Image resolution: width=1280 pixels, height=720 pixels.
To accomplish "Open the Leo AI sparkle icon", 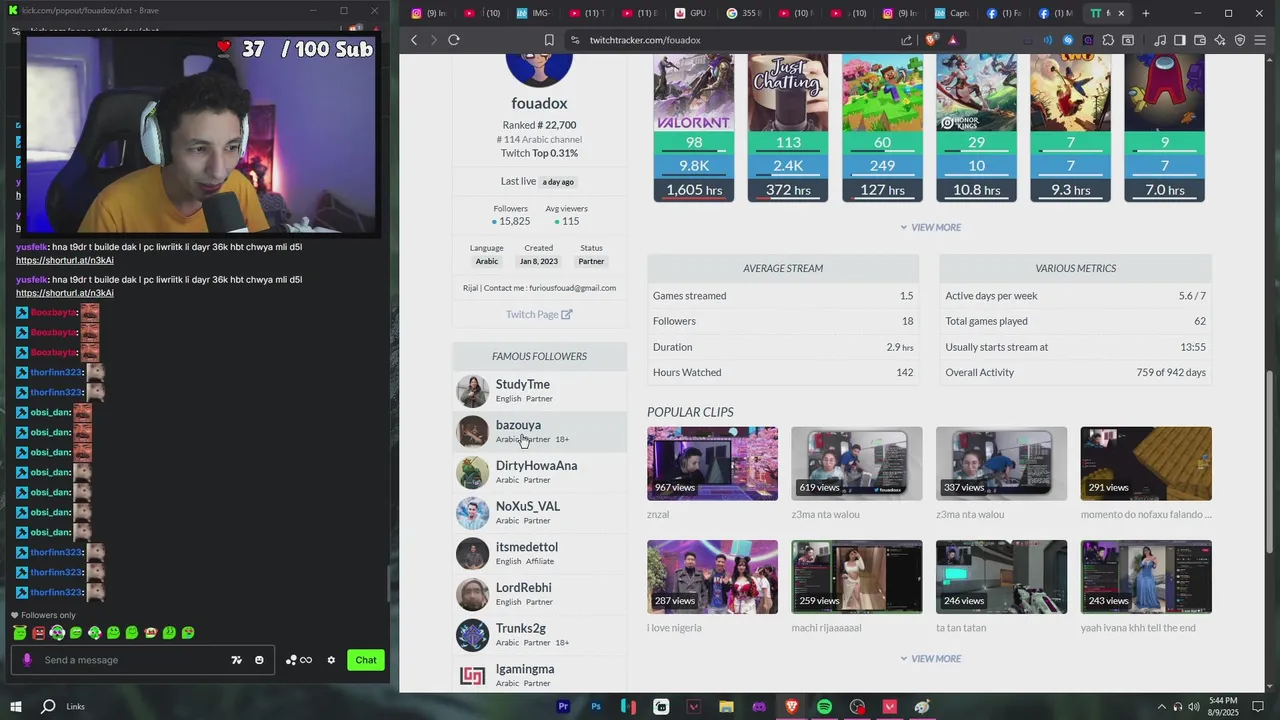I will (1220, 40).
